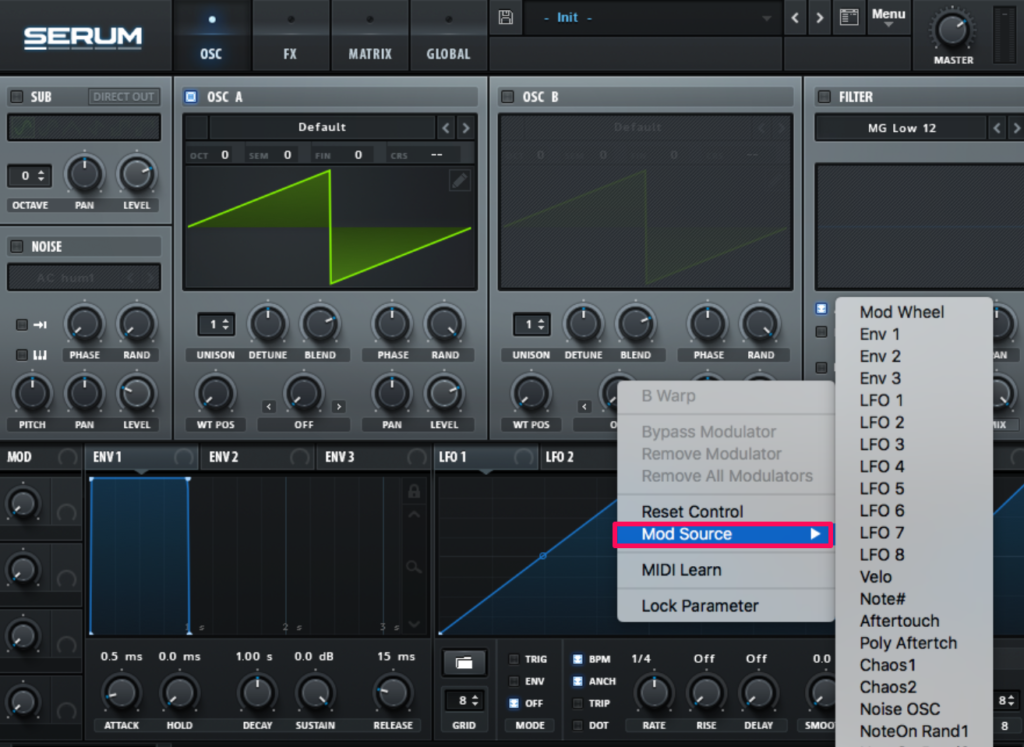Choose previous OSC A warp mode
The width and height of the screenshot is (1024, 747).
pyautogui.click(x=268, y=406)
